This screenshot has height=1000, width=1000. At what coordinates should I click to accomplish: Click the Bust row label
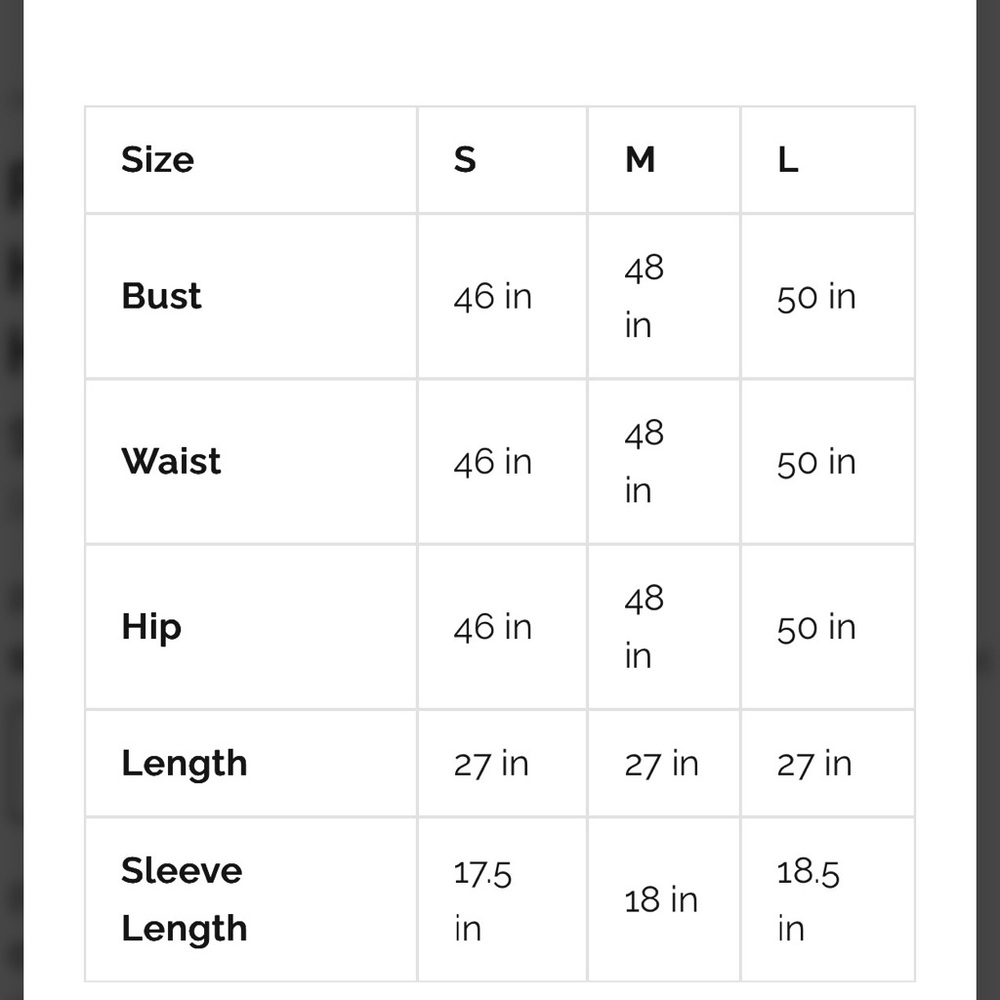pos(161,297)
